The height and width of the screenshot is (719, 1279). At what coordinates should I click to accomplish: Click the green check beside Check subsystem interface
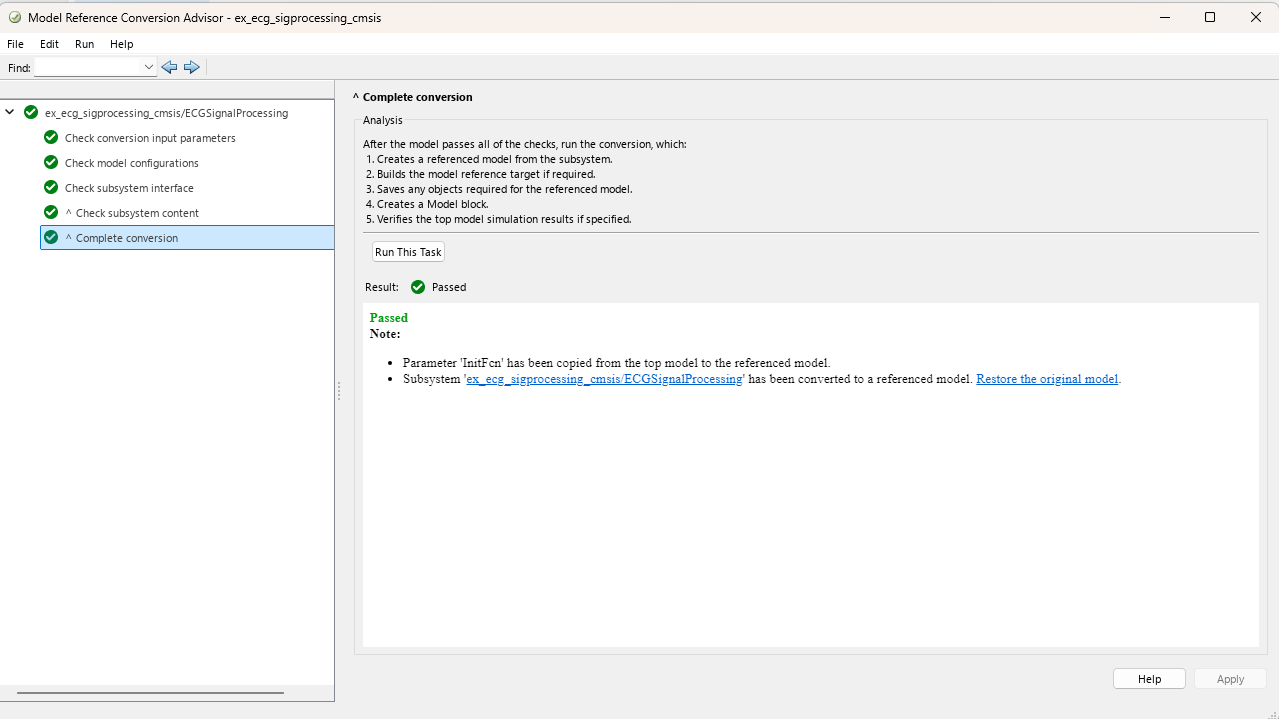(51, 188)
